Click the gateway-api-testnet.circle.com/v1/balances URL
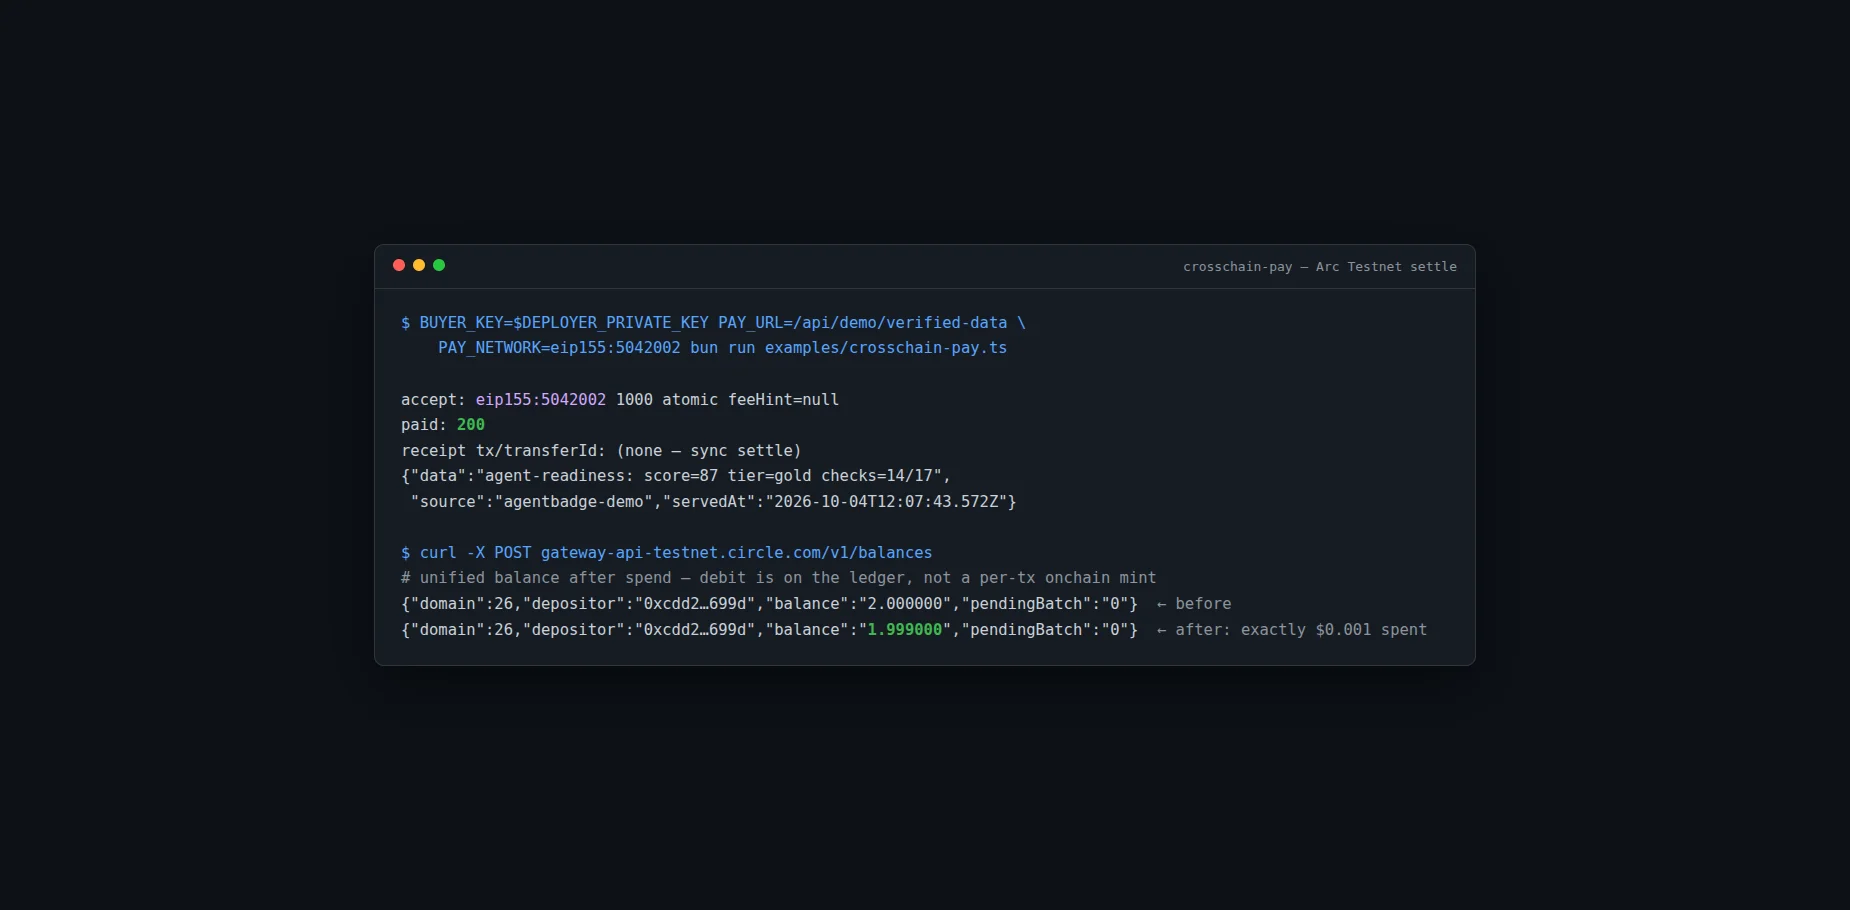The image size is (1850, 910). pyautogui.click(x=736, y=553)
